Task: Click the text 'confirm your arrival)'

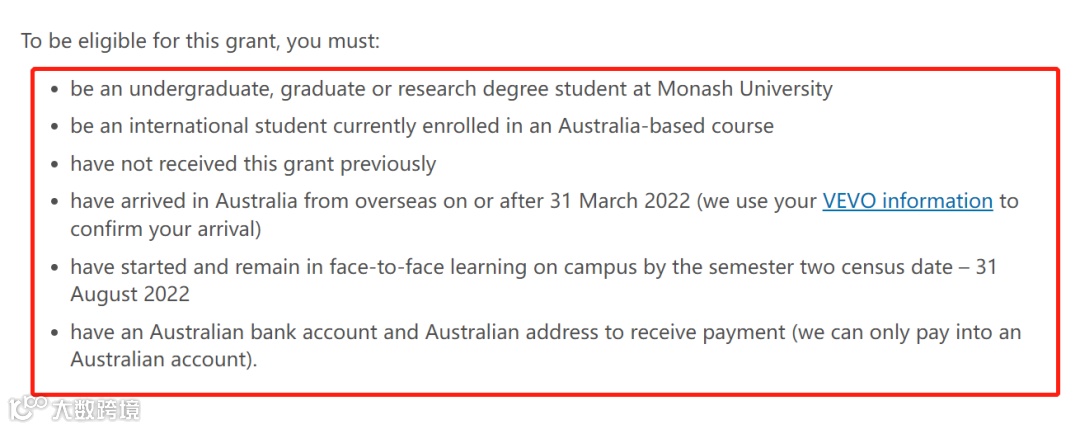Action: click(x=165, y=229)
